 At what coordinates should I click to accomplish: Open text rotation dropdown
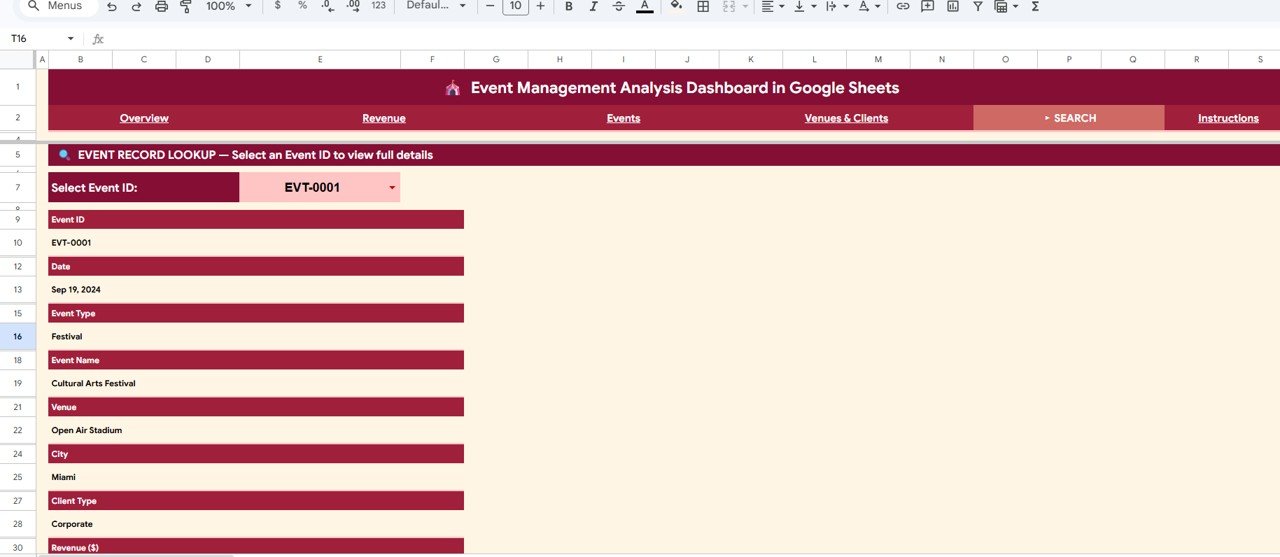pos(869,6)
